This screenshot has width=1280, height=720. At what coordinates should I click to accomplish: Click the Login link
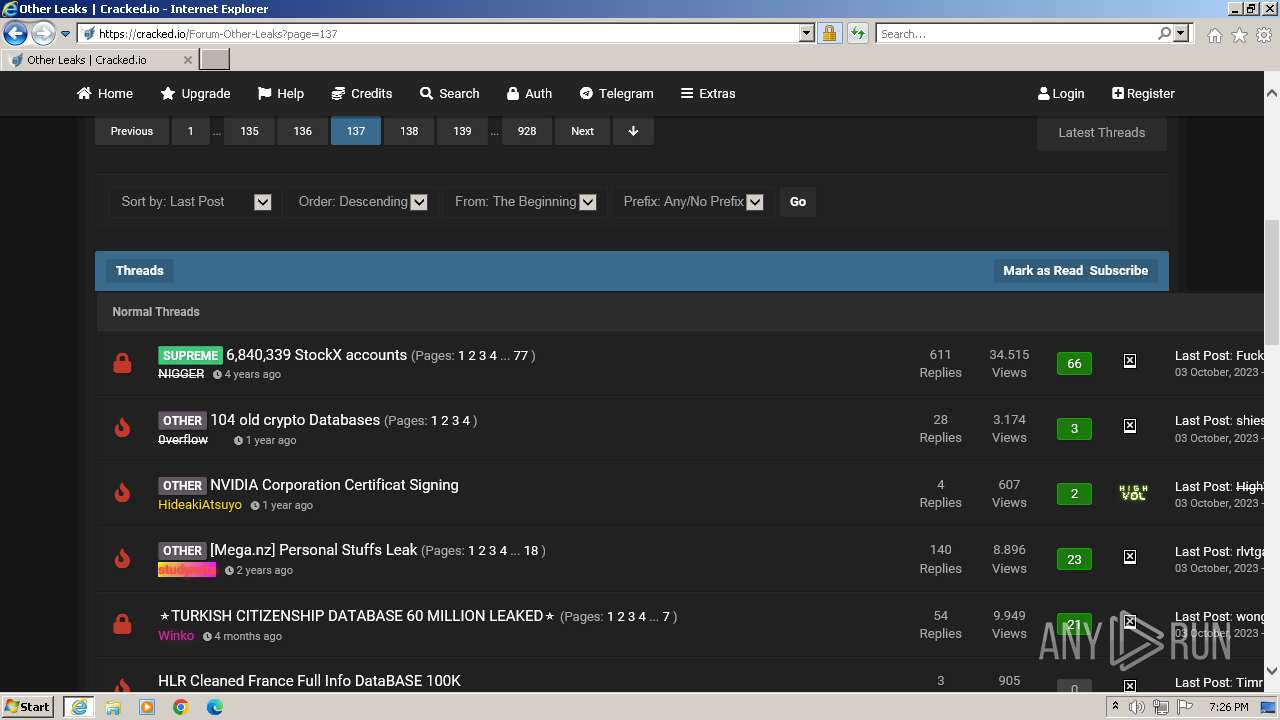1061,93
